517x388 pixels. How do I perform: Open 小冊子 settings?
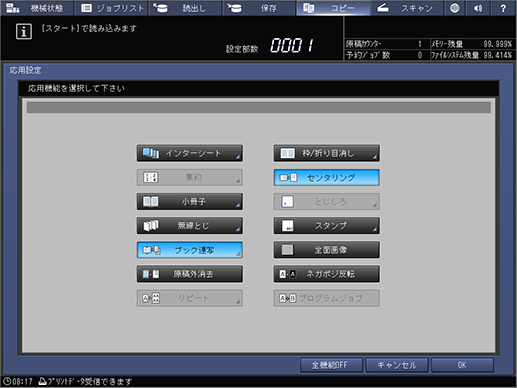pos(190,201)
